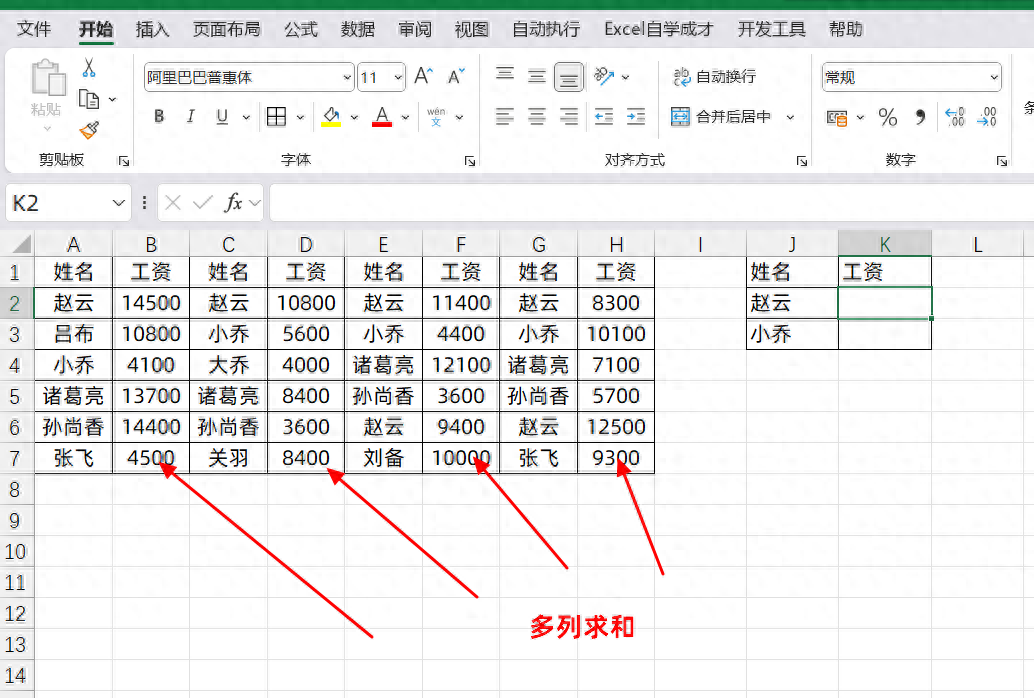The height and width of the screenshot is (698, 1034).
Task: Click the wén phonetic guide icon
Action: (436, 117)
